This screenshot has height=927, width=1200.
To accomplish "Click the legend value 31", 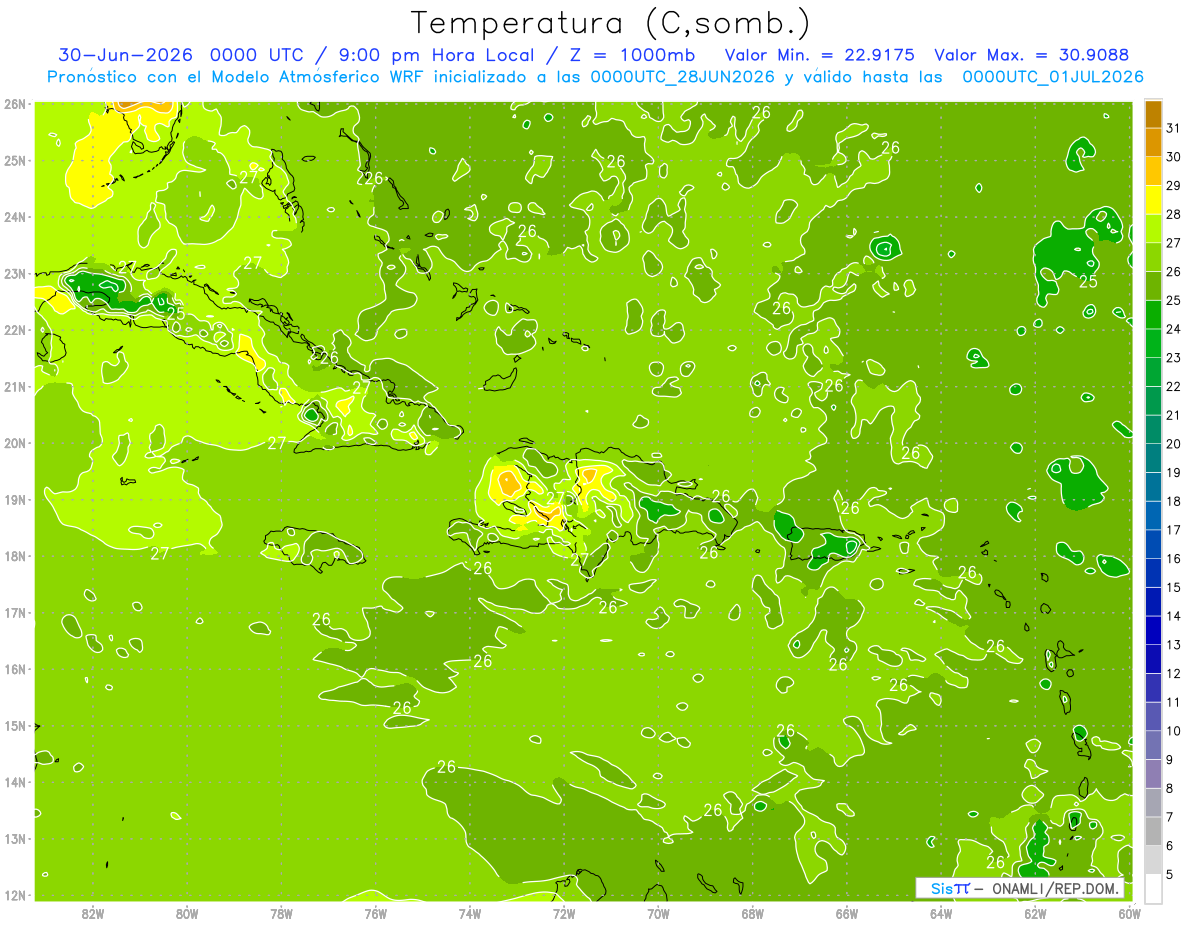I will 1173,128.
